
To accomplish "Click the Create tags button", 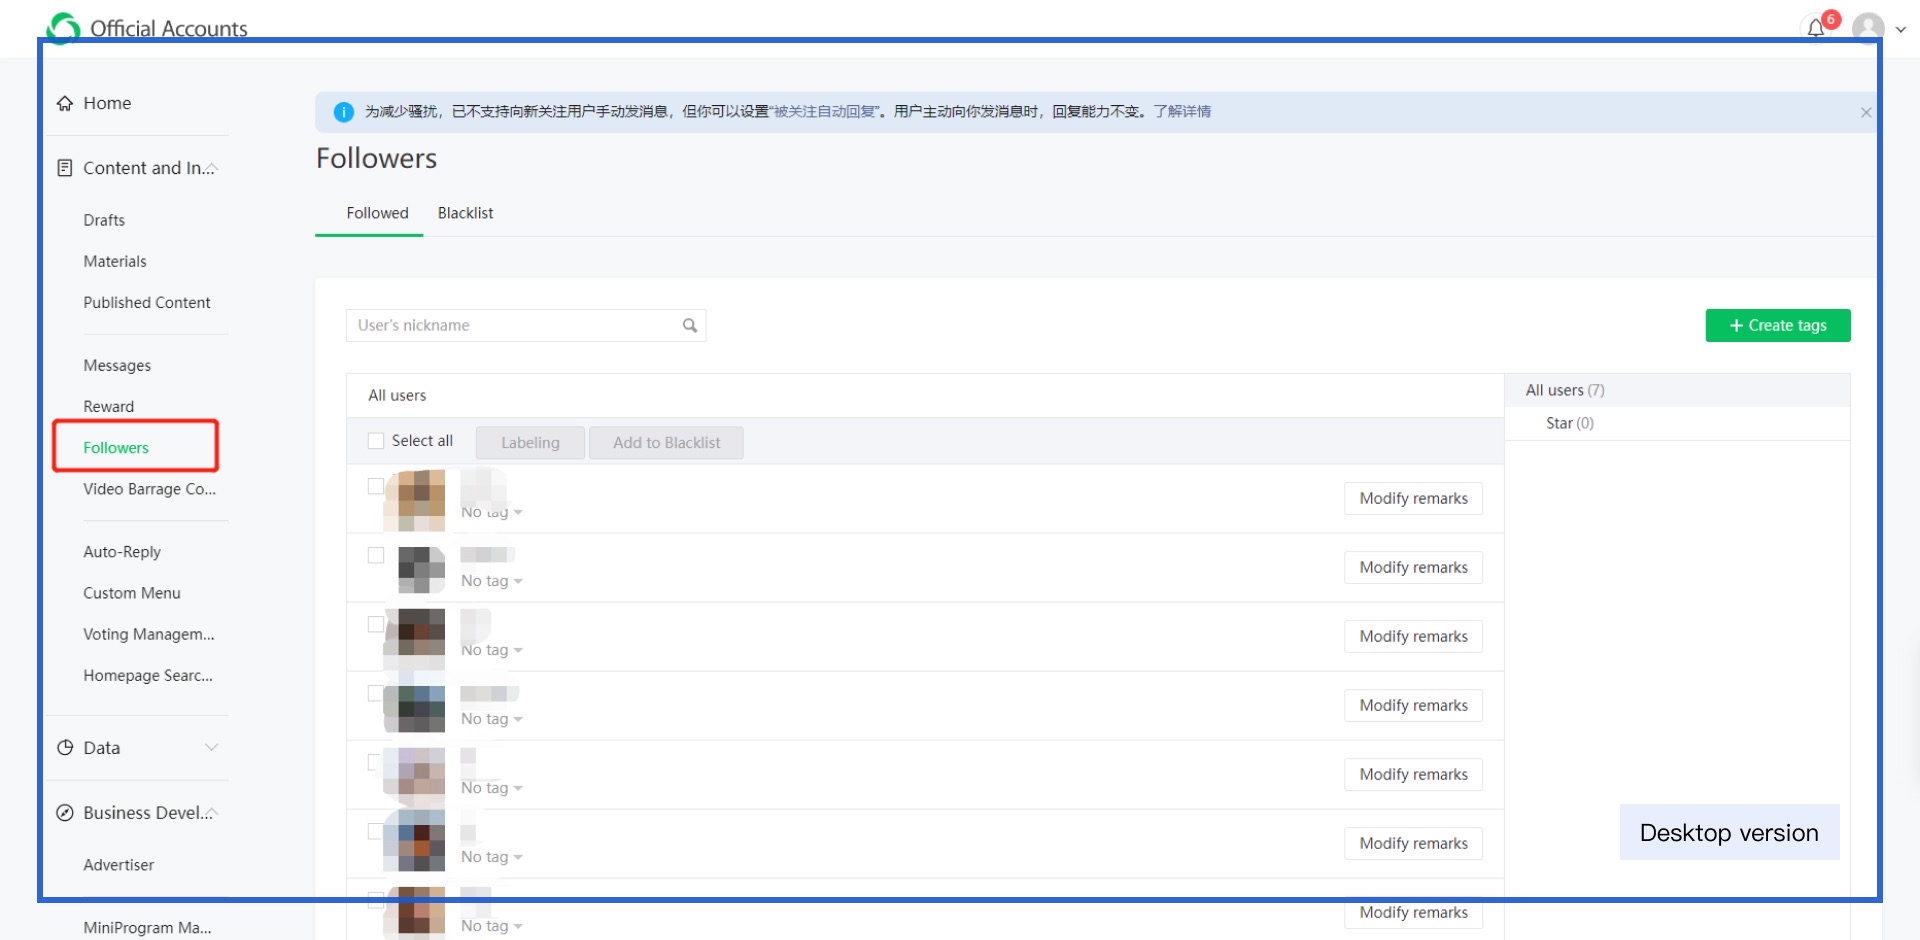I will 1777,325.
